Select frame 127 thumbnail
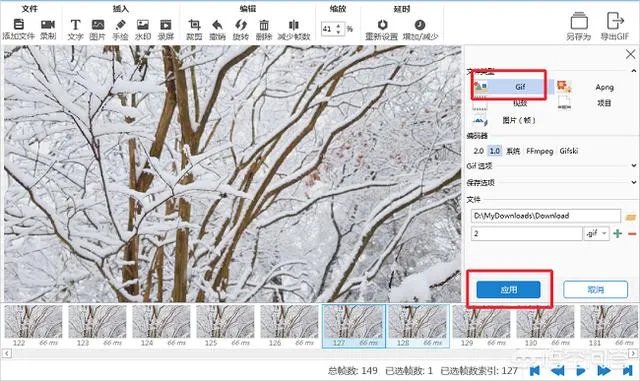The image size is (640, 381). [x=354, y=326]
